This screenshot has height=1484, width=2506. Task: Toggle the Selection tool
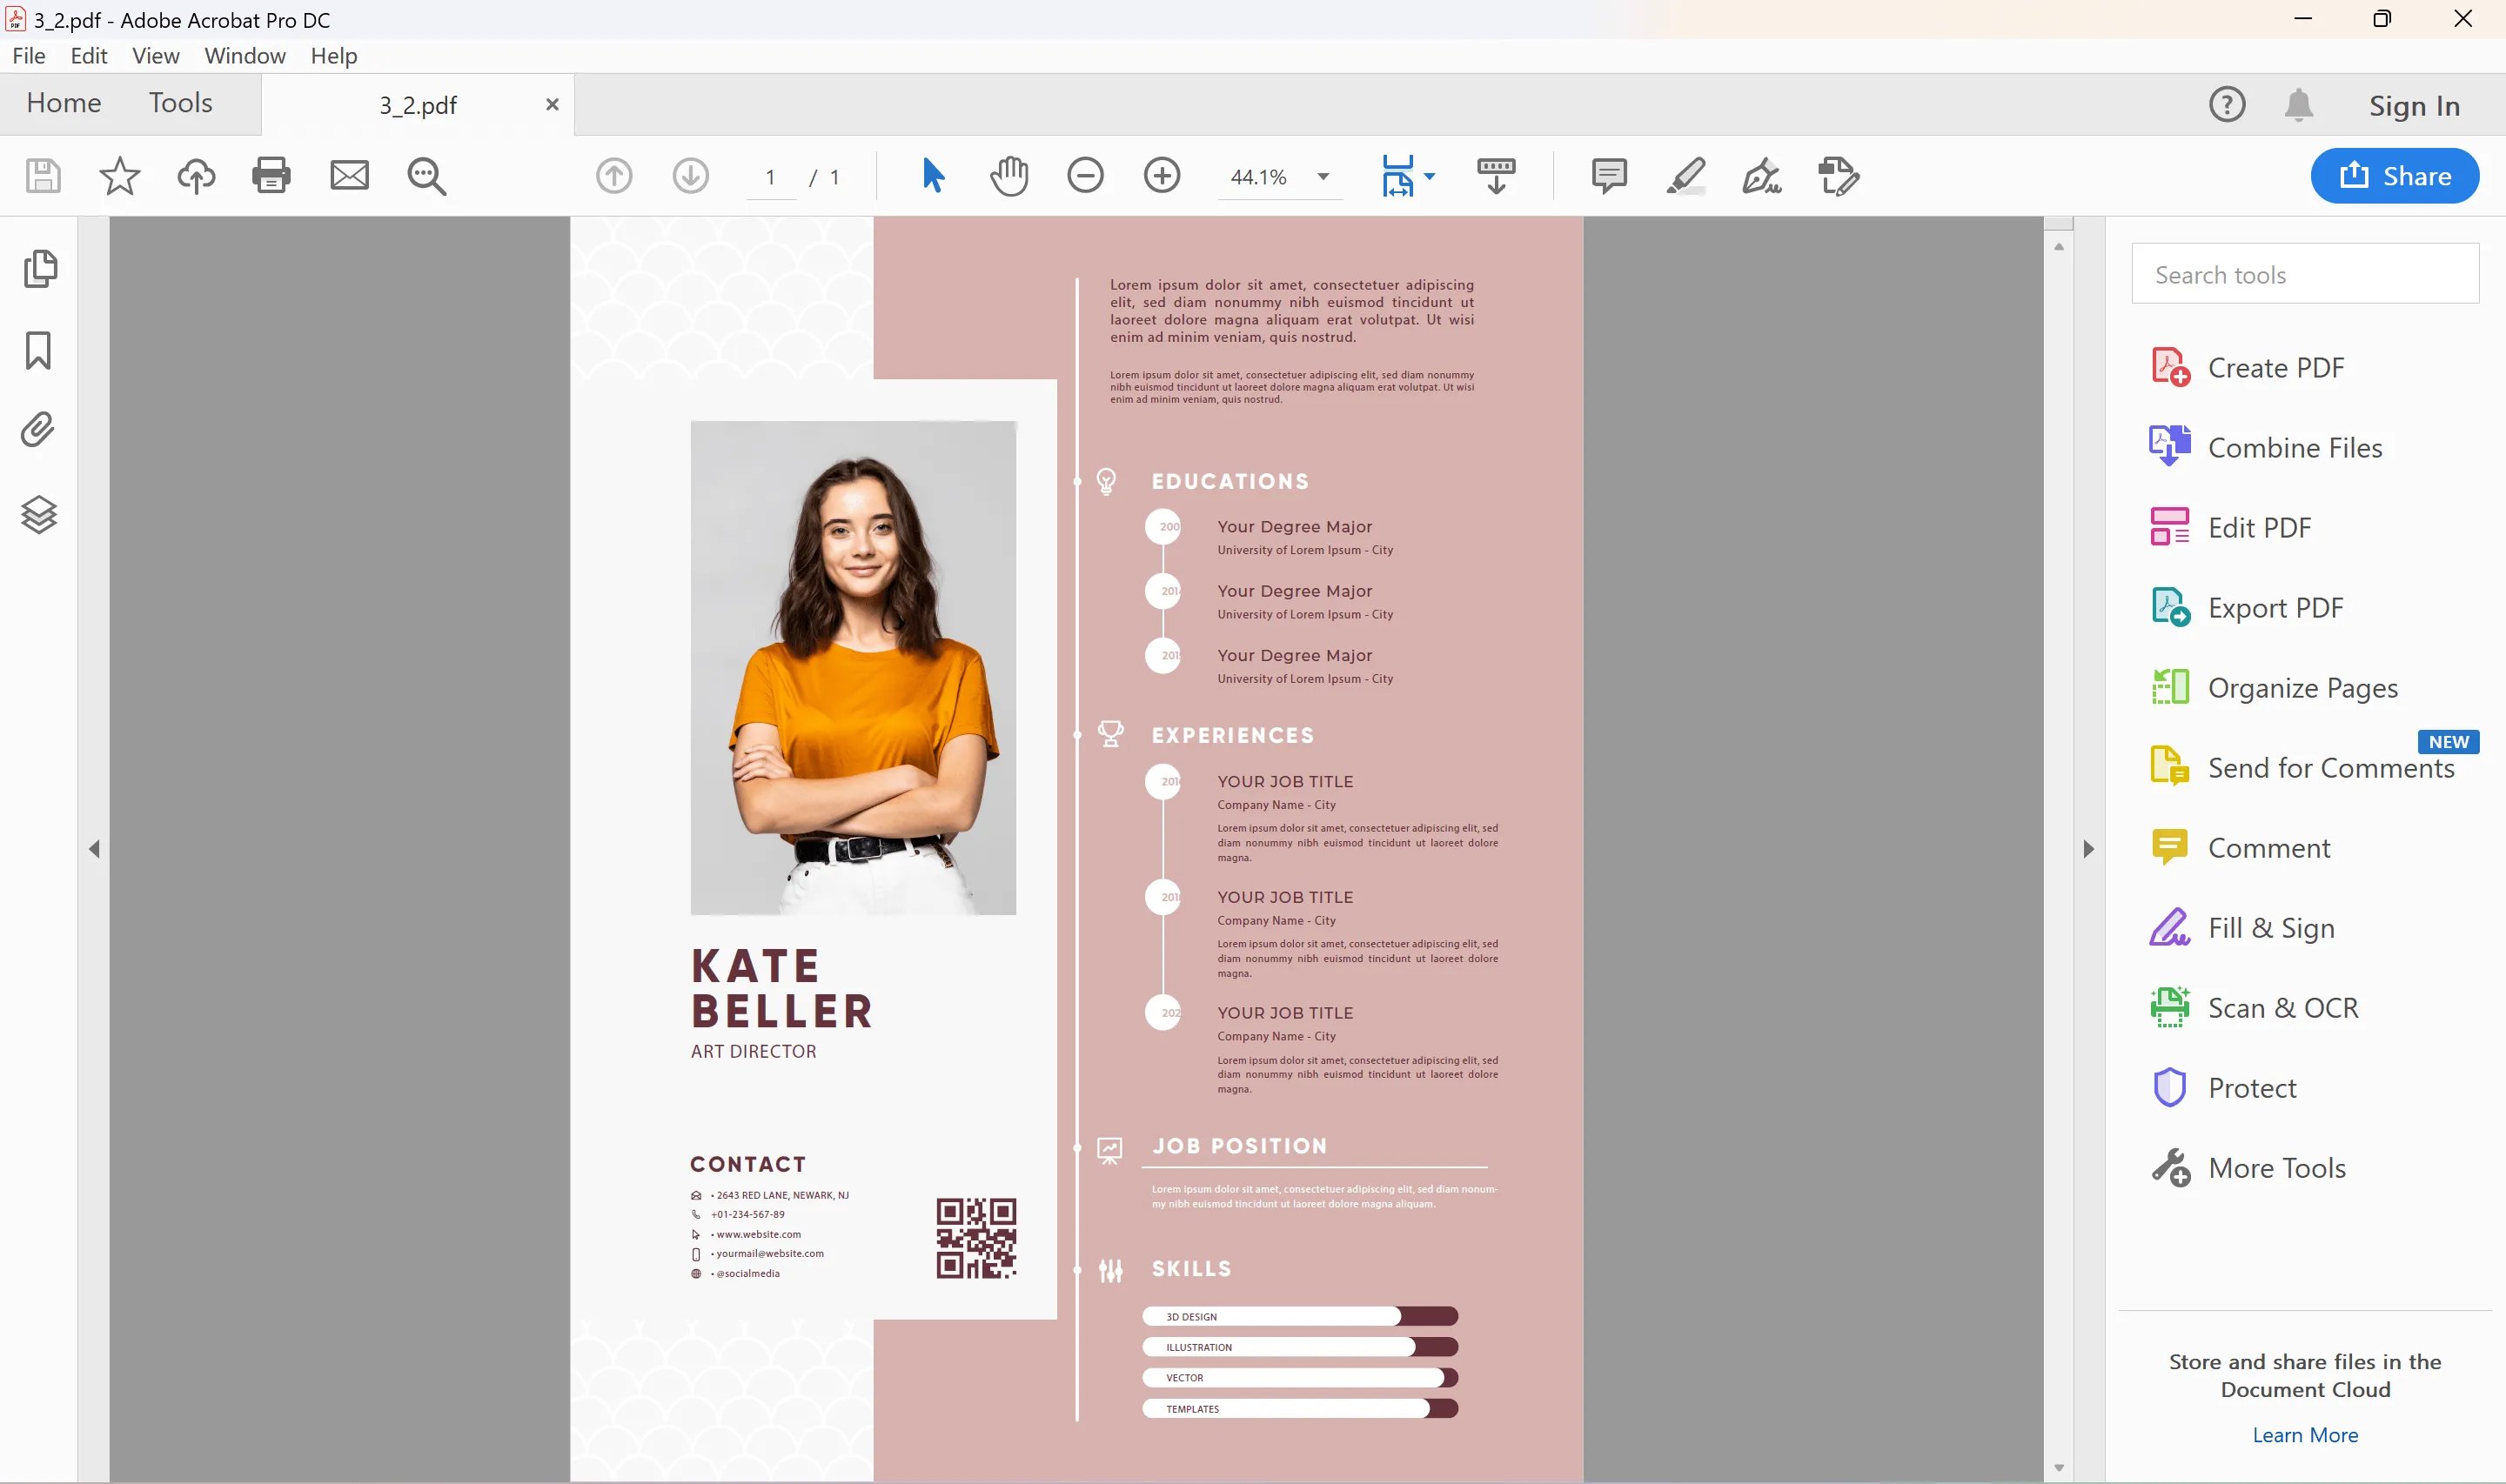(931, 175)
